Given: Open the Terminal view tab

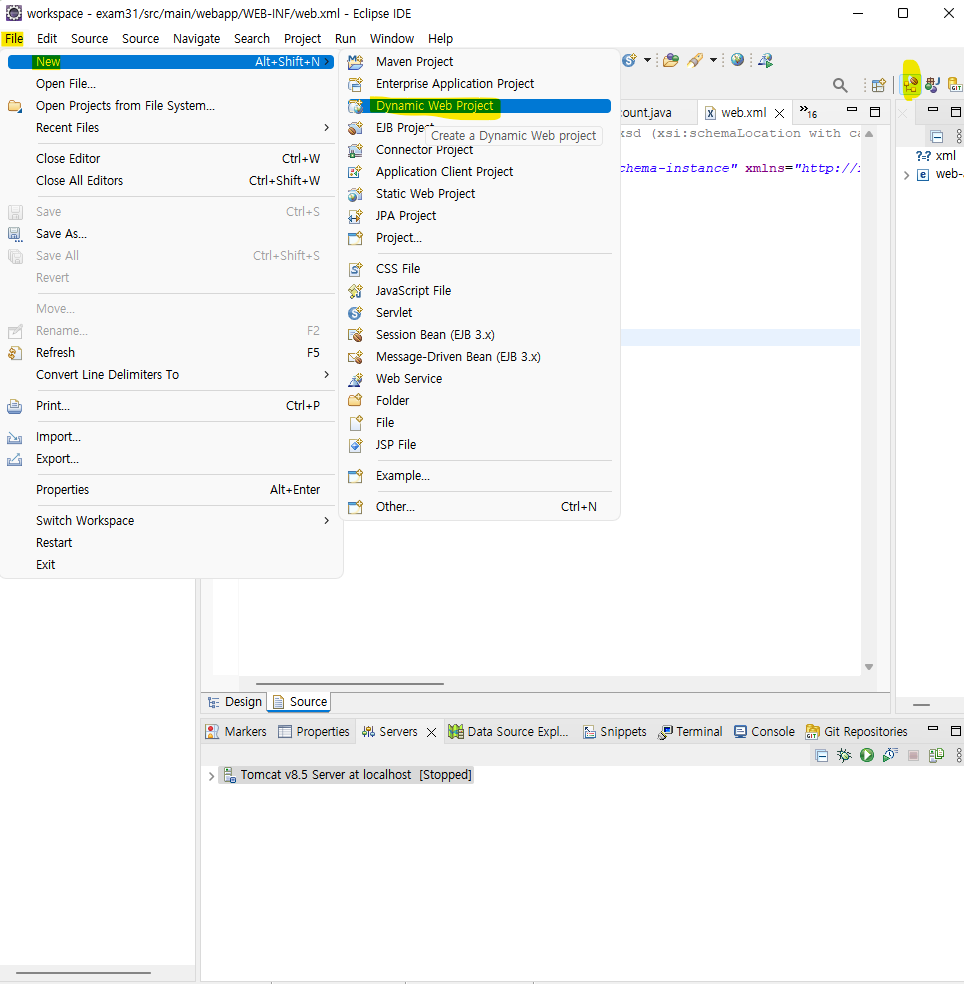Looking at the screenshot, I should click(x=690, y=732).
